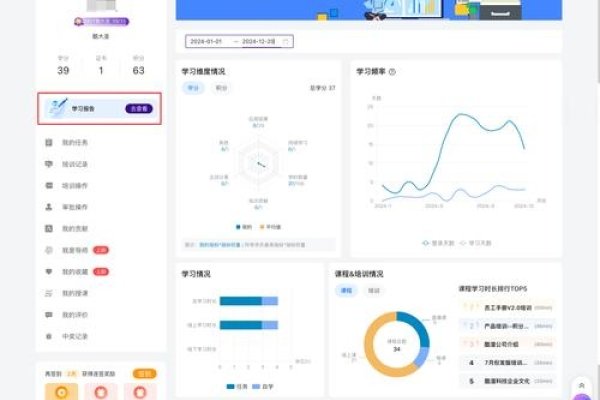Click the blue illustrated banner at top

point(369,10)
